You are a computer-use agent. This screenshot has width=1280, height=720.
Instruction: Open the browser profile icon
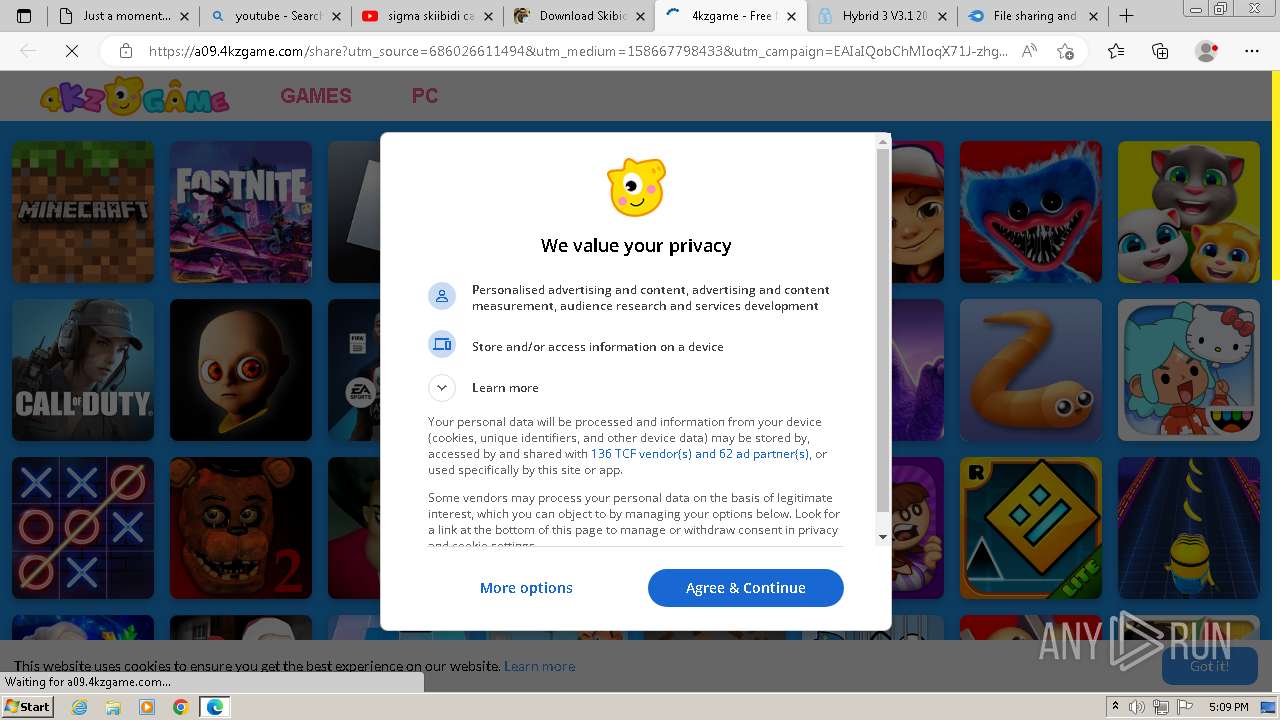(1207, 51)
